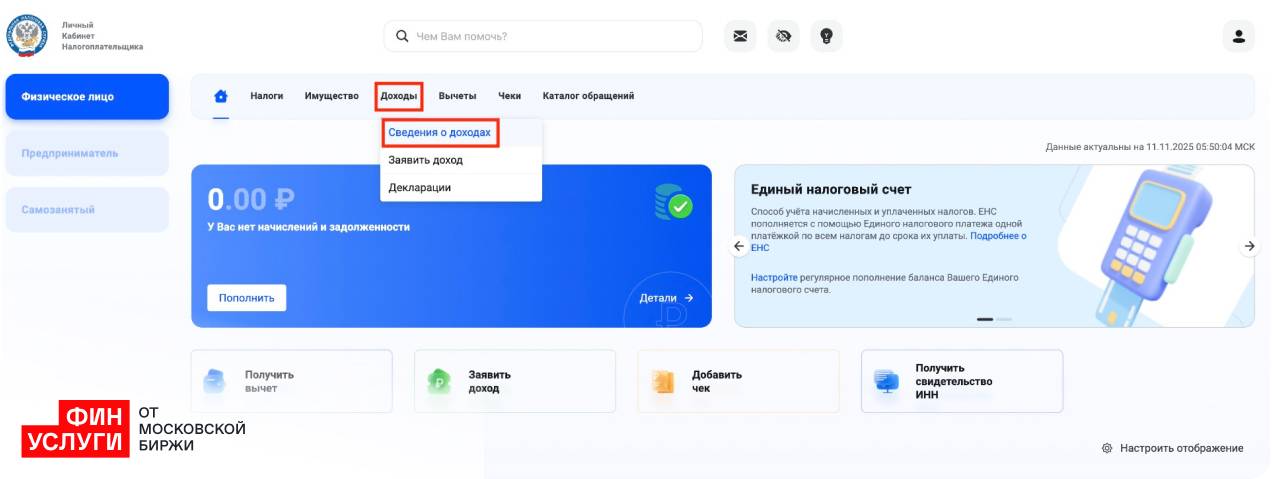Go to previous banner with left arrow
This screenshot has height=479, width=1272.
coord(740,246)
